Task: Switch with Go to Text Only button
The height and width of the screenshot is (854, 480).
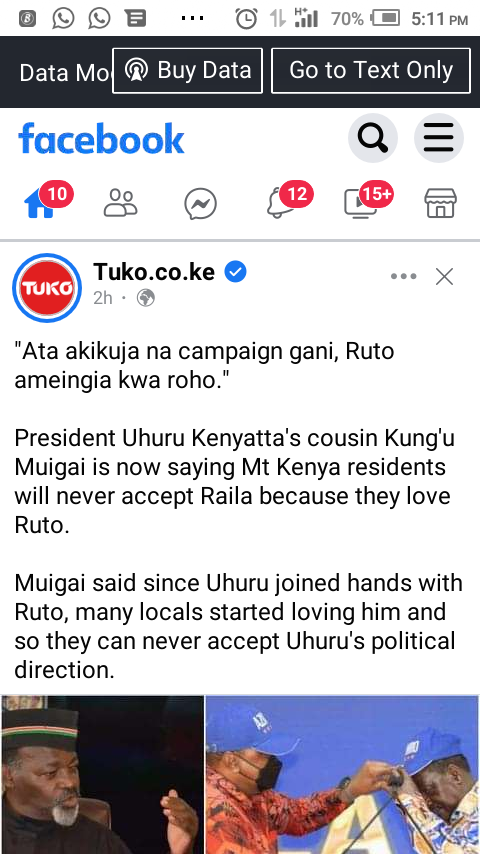Action: tap(371, 71)
